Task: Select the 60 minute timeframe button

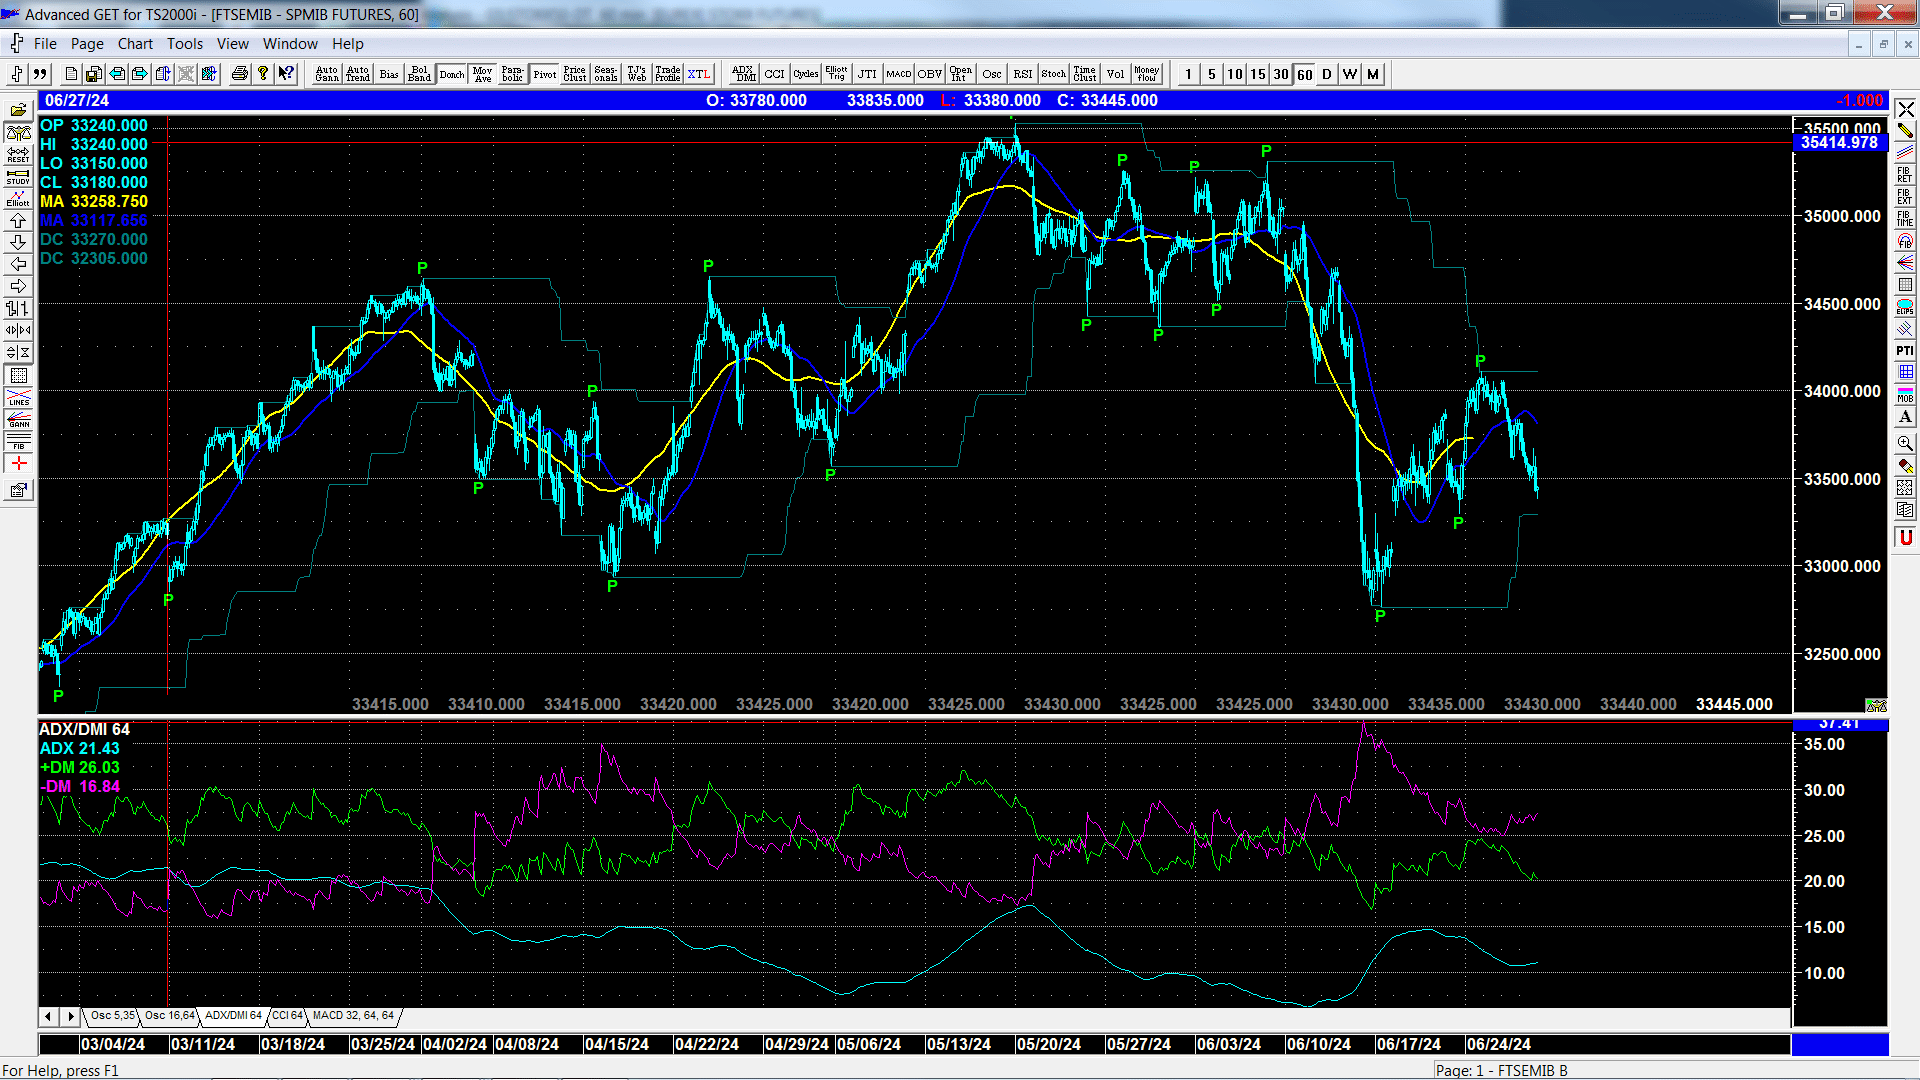Action: tap(1304, 74)
